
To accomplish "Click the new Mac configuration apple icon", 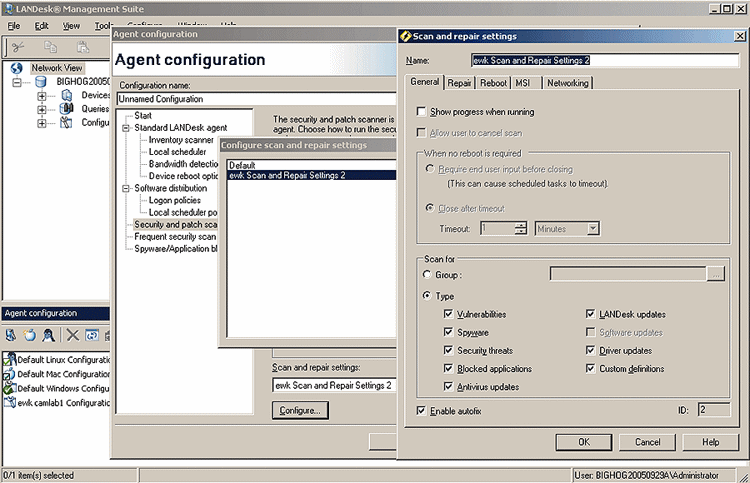I will coord(30,335).
